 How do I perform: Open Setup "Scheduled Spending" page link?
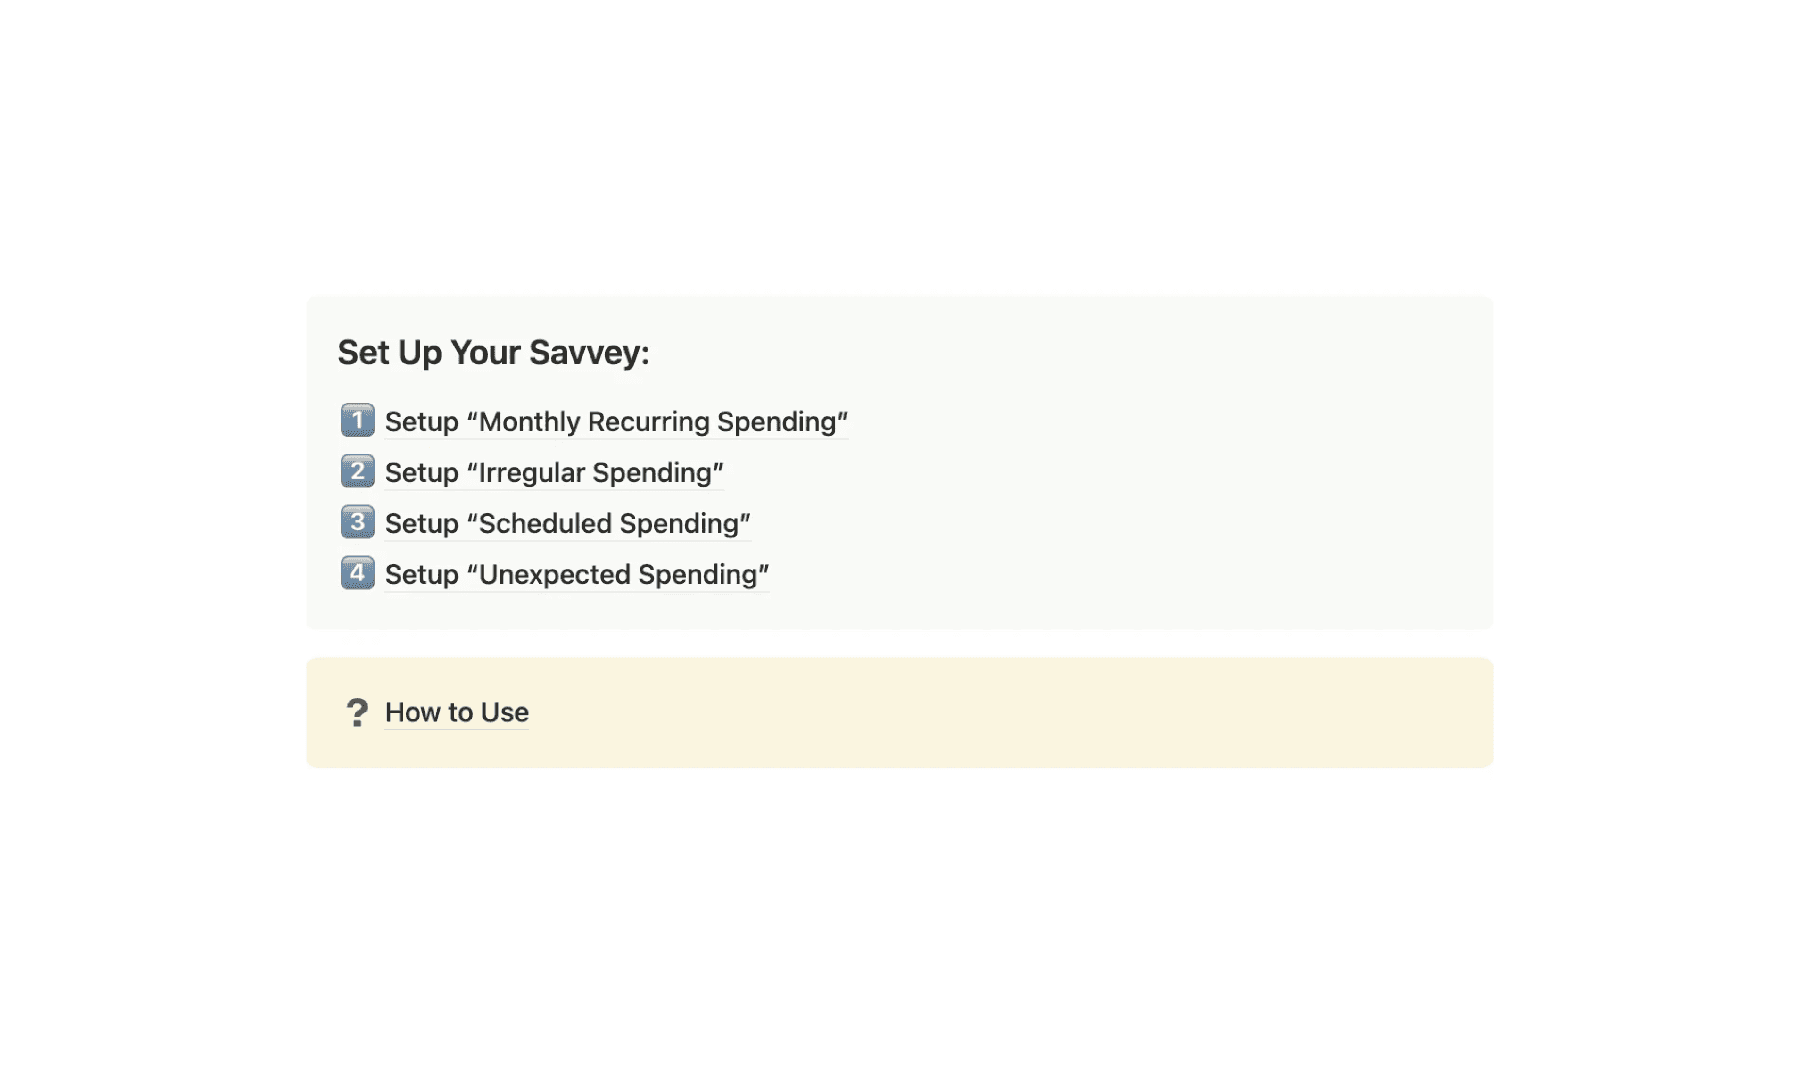point(567,524)
